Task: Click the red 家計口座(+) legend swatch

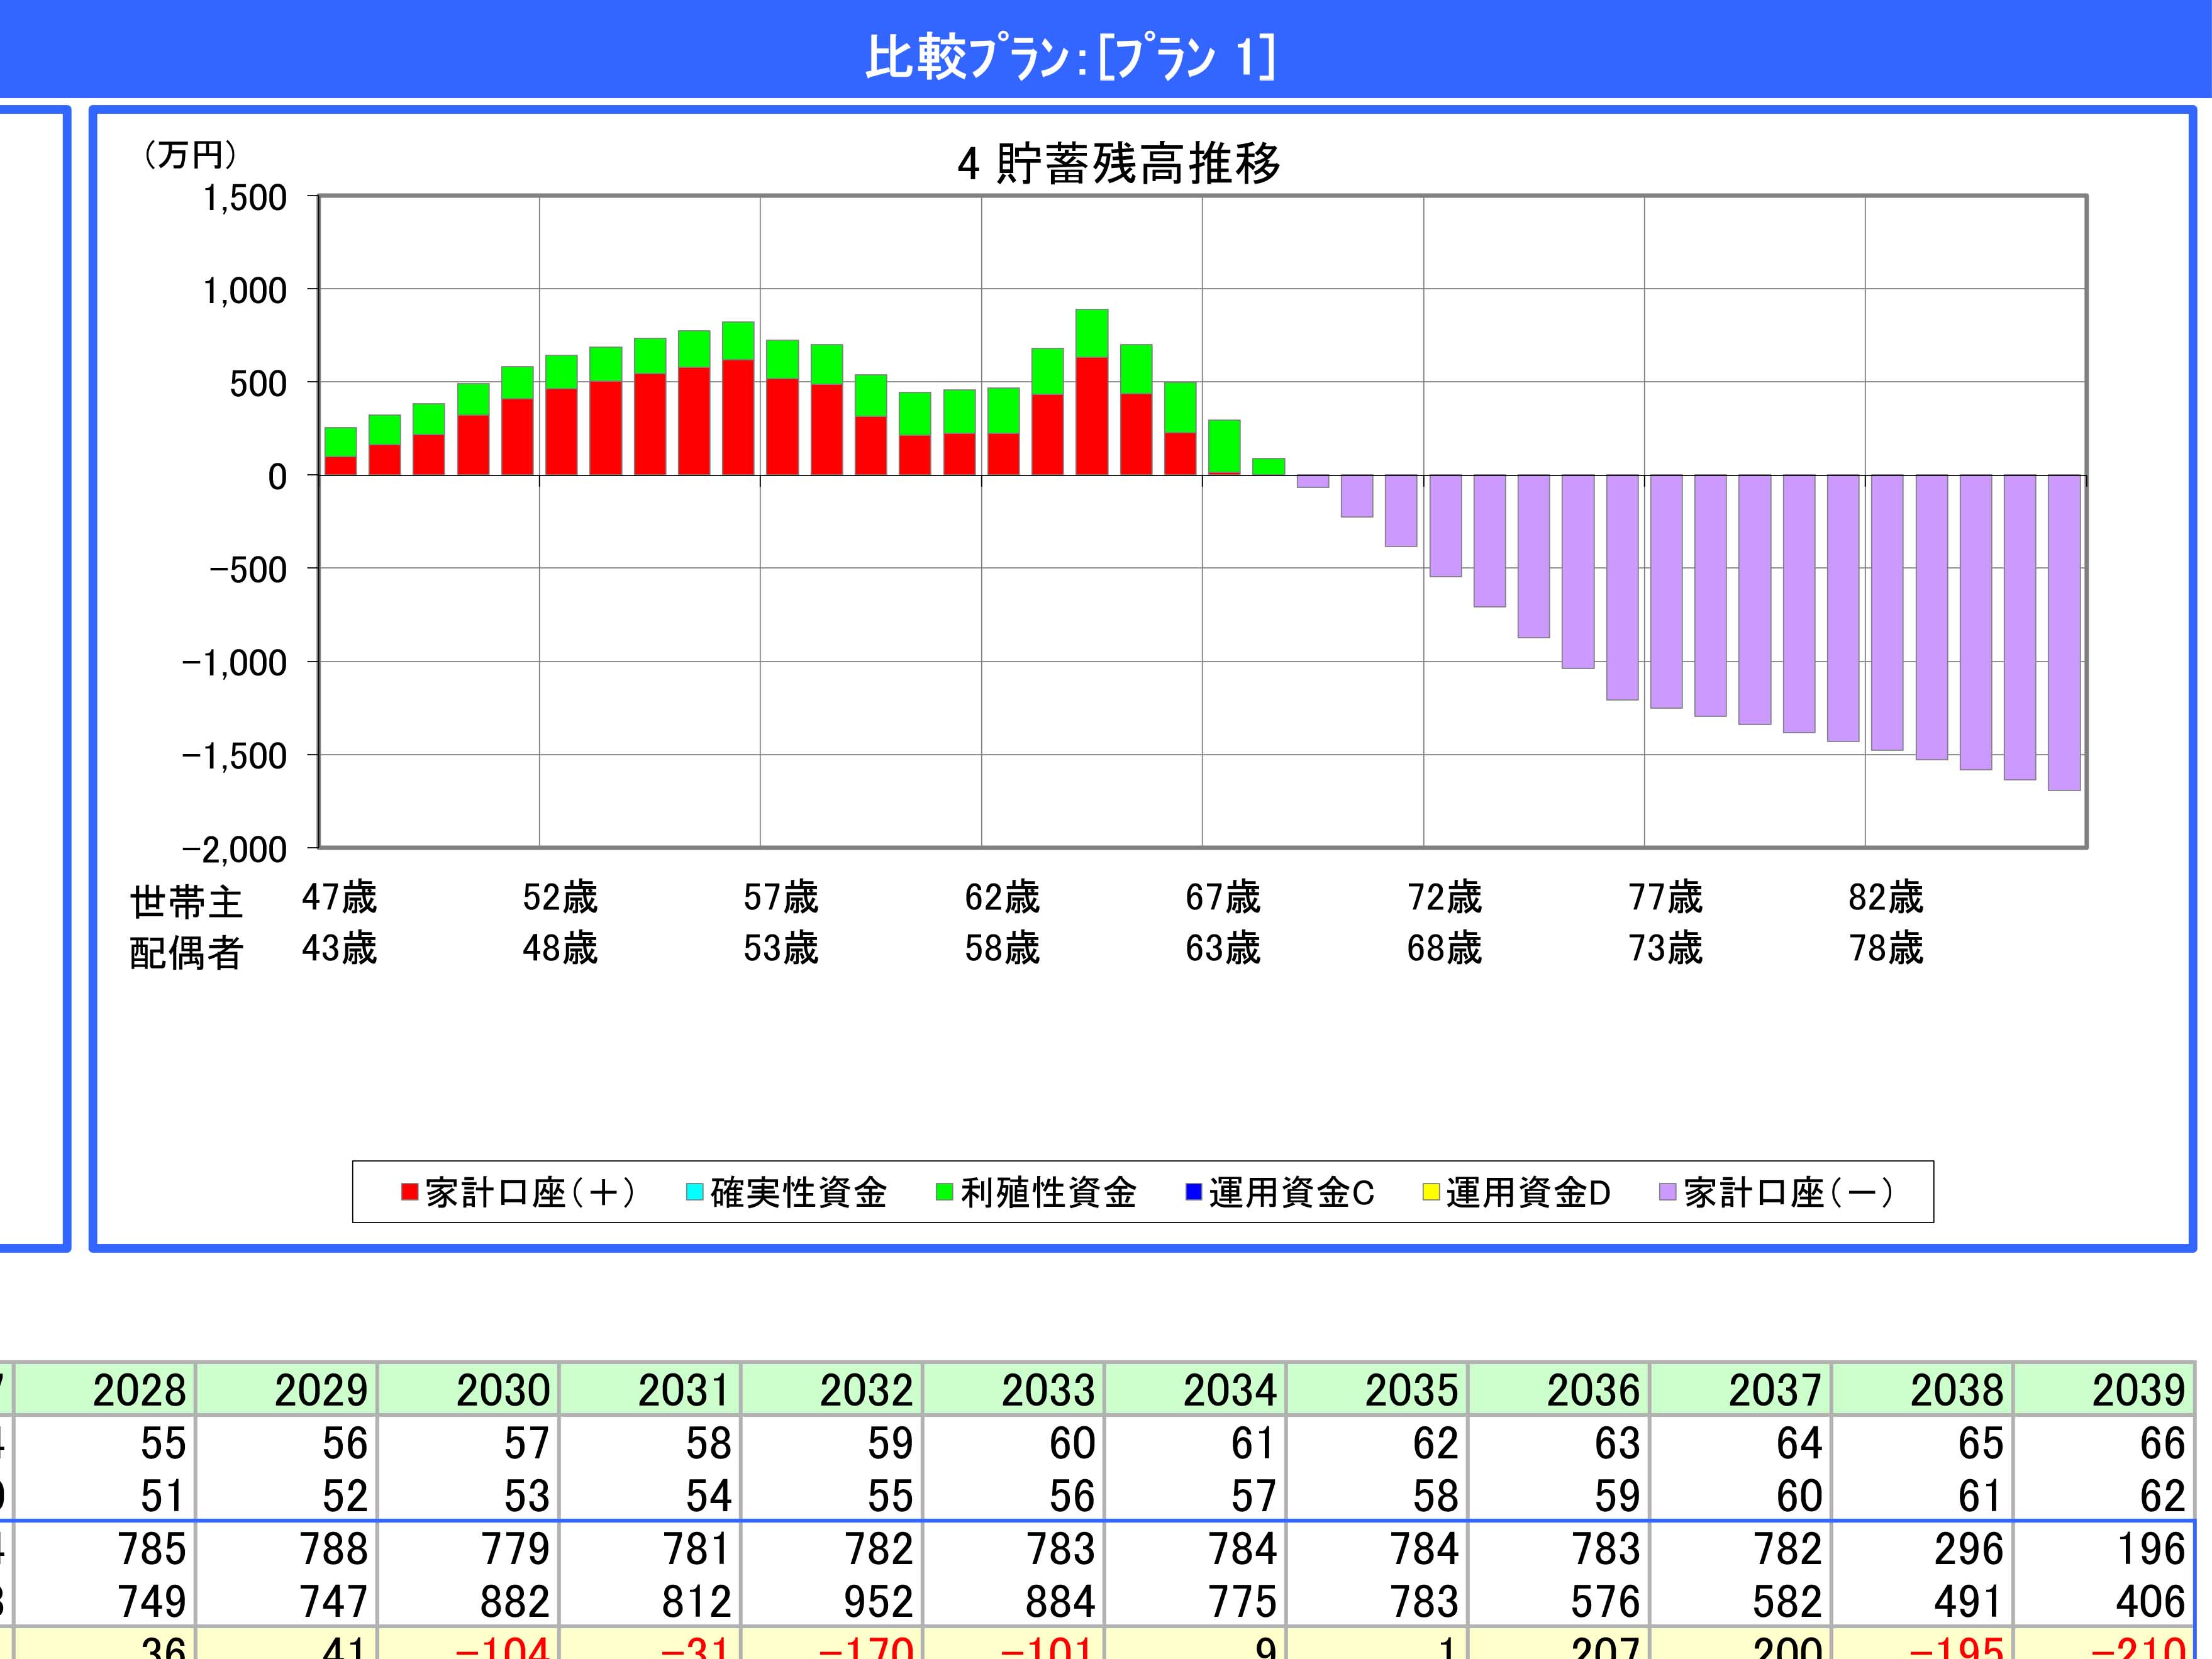Action: coord(409,1192)
